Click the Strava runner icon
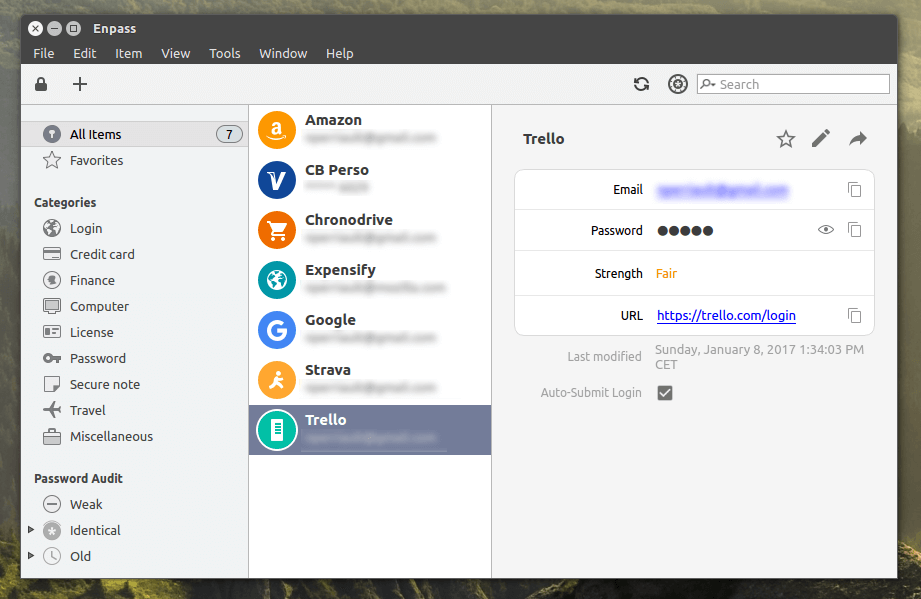Viewport: 921px width, 599px height. coord(277,380)
